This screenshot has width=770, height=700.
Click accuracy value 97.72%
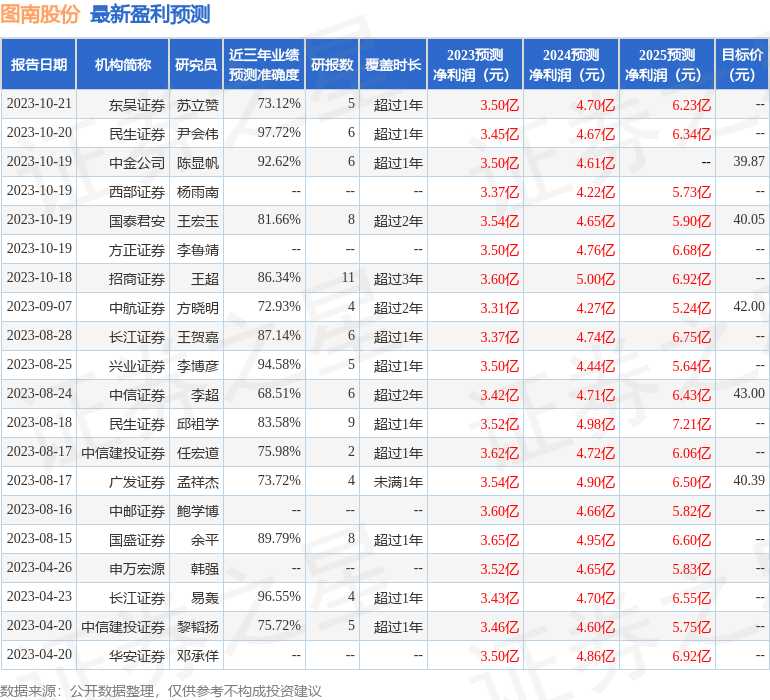(x=279, y=133)
